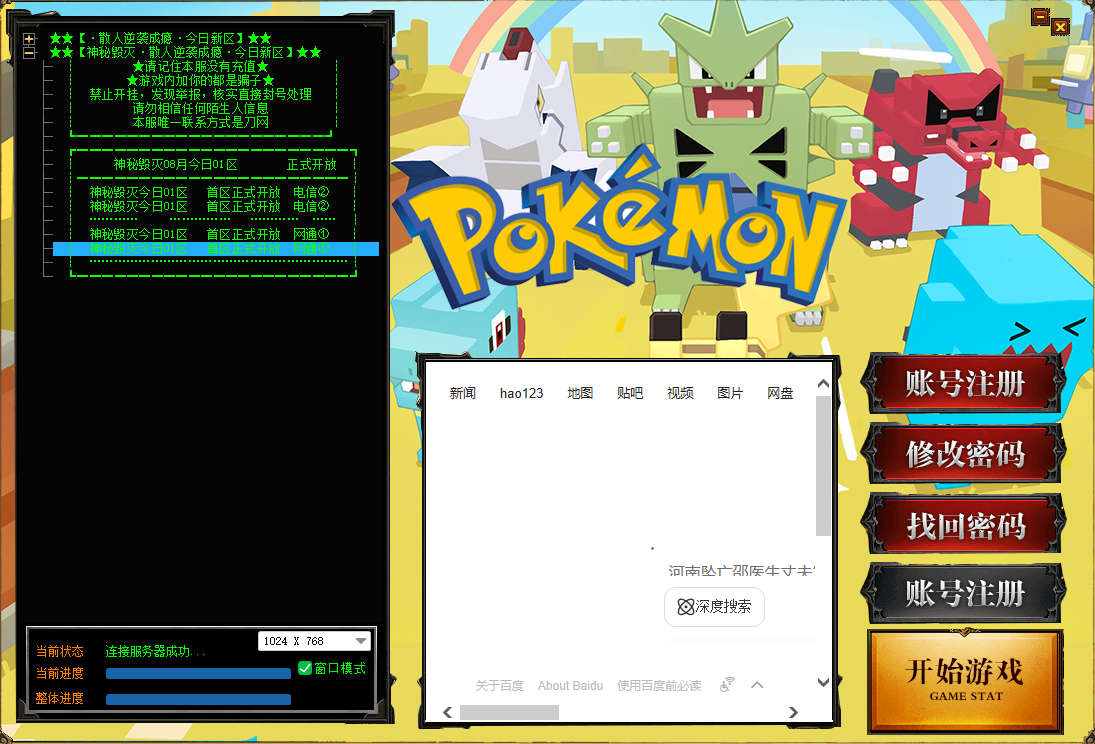Click the browser panel scroll-left arrow

(x=448, y=713)
